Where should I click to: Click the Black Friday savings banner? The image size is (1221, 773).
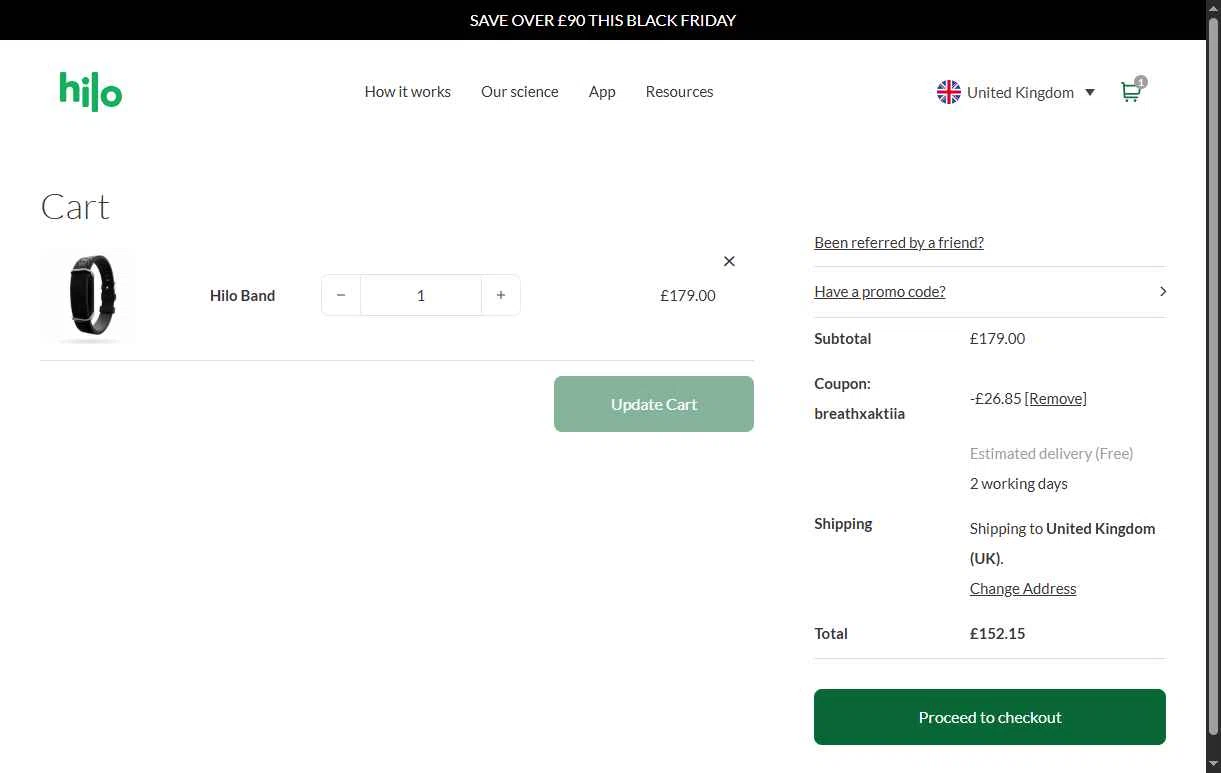[603, 20]
